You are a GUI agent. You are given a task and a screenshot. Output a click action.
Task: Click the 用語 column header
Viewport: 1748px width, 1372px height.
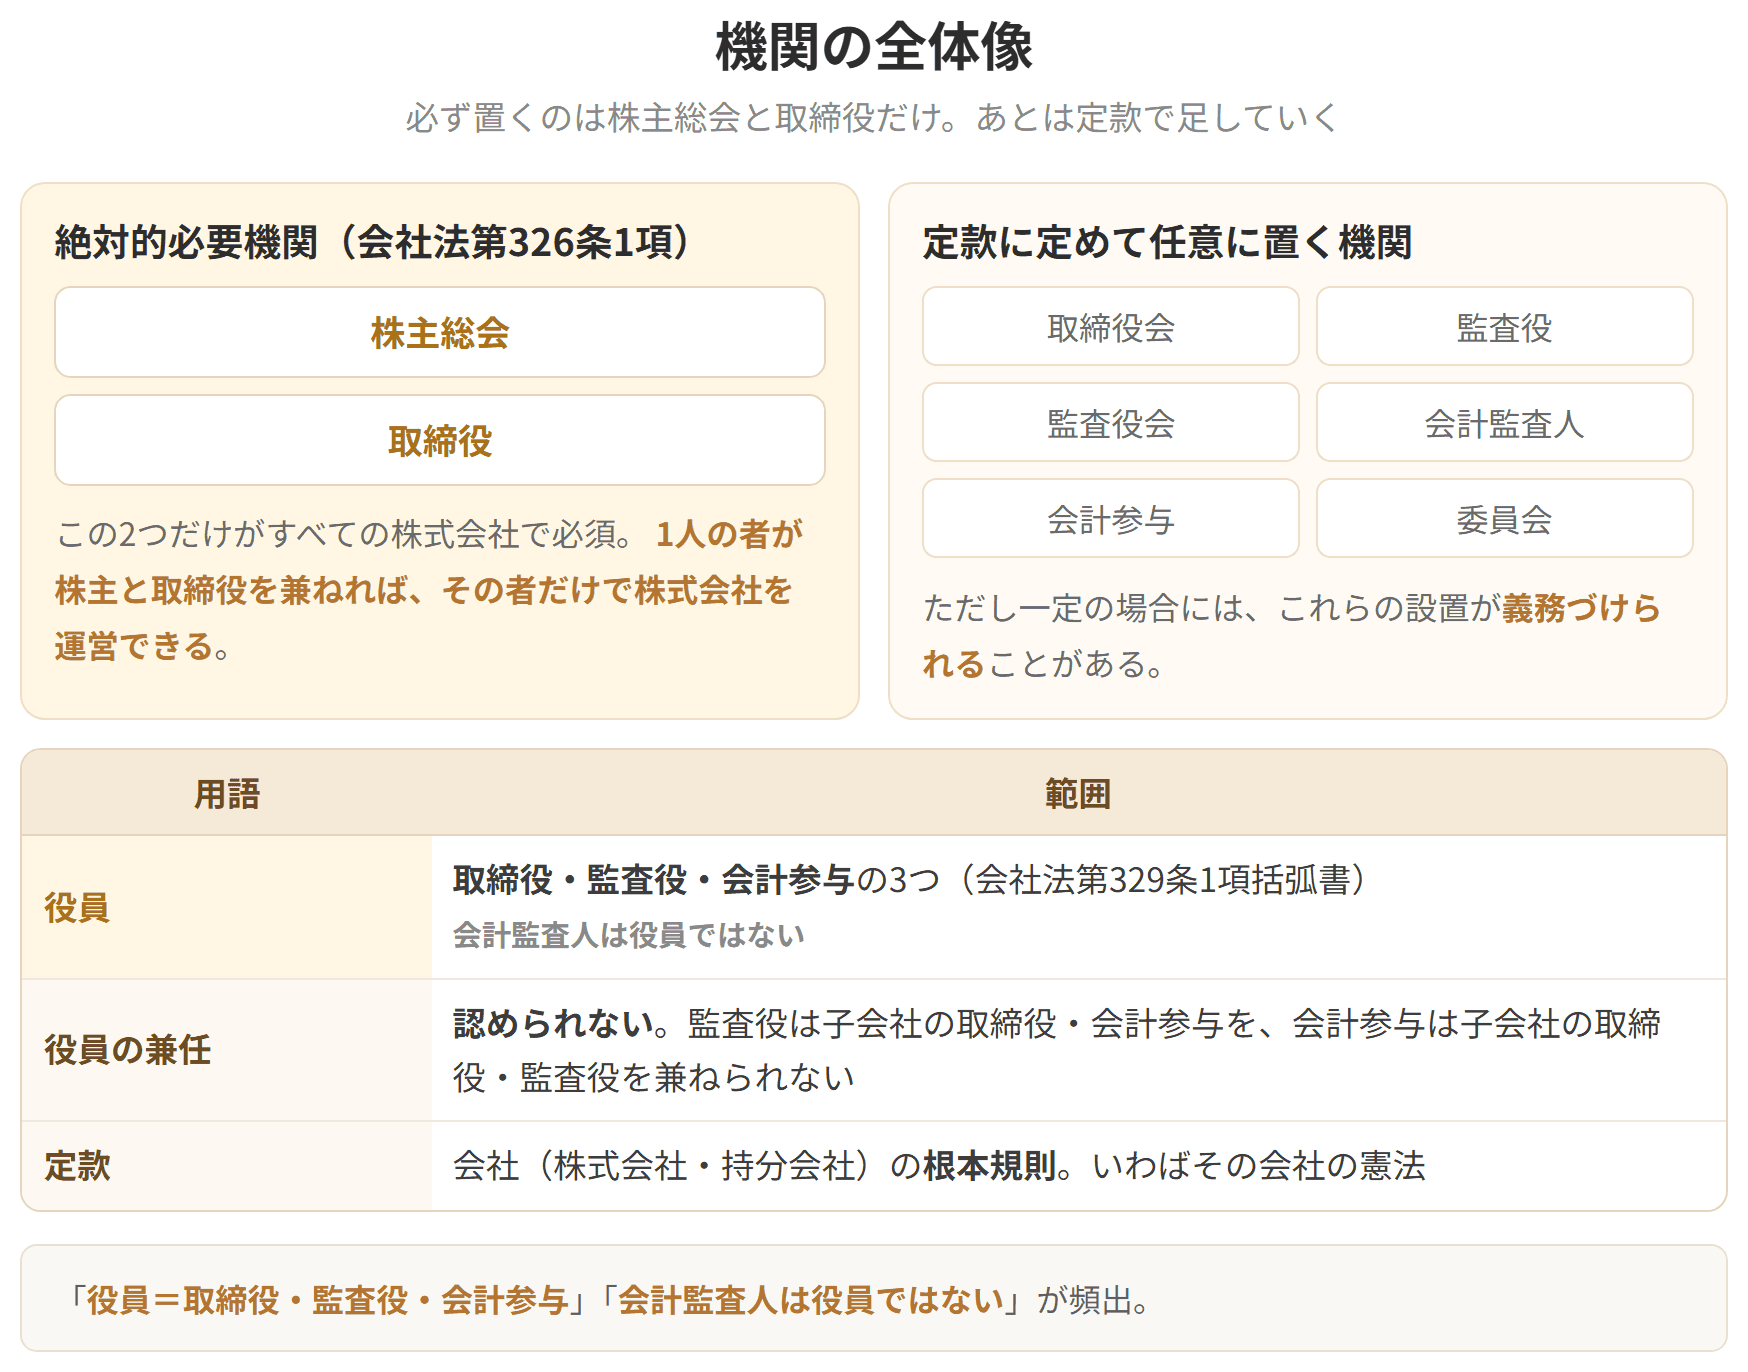click(x=227, y=794)
